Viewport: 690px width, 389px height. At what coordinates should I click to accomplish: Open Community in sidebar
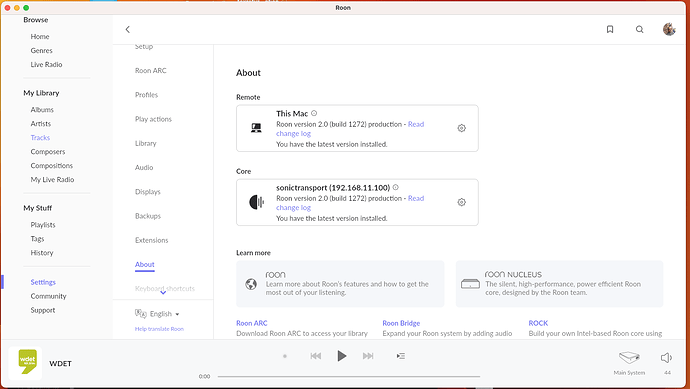pyautogui.click(x=48, y=296)
